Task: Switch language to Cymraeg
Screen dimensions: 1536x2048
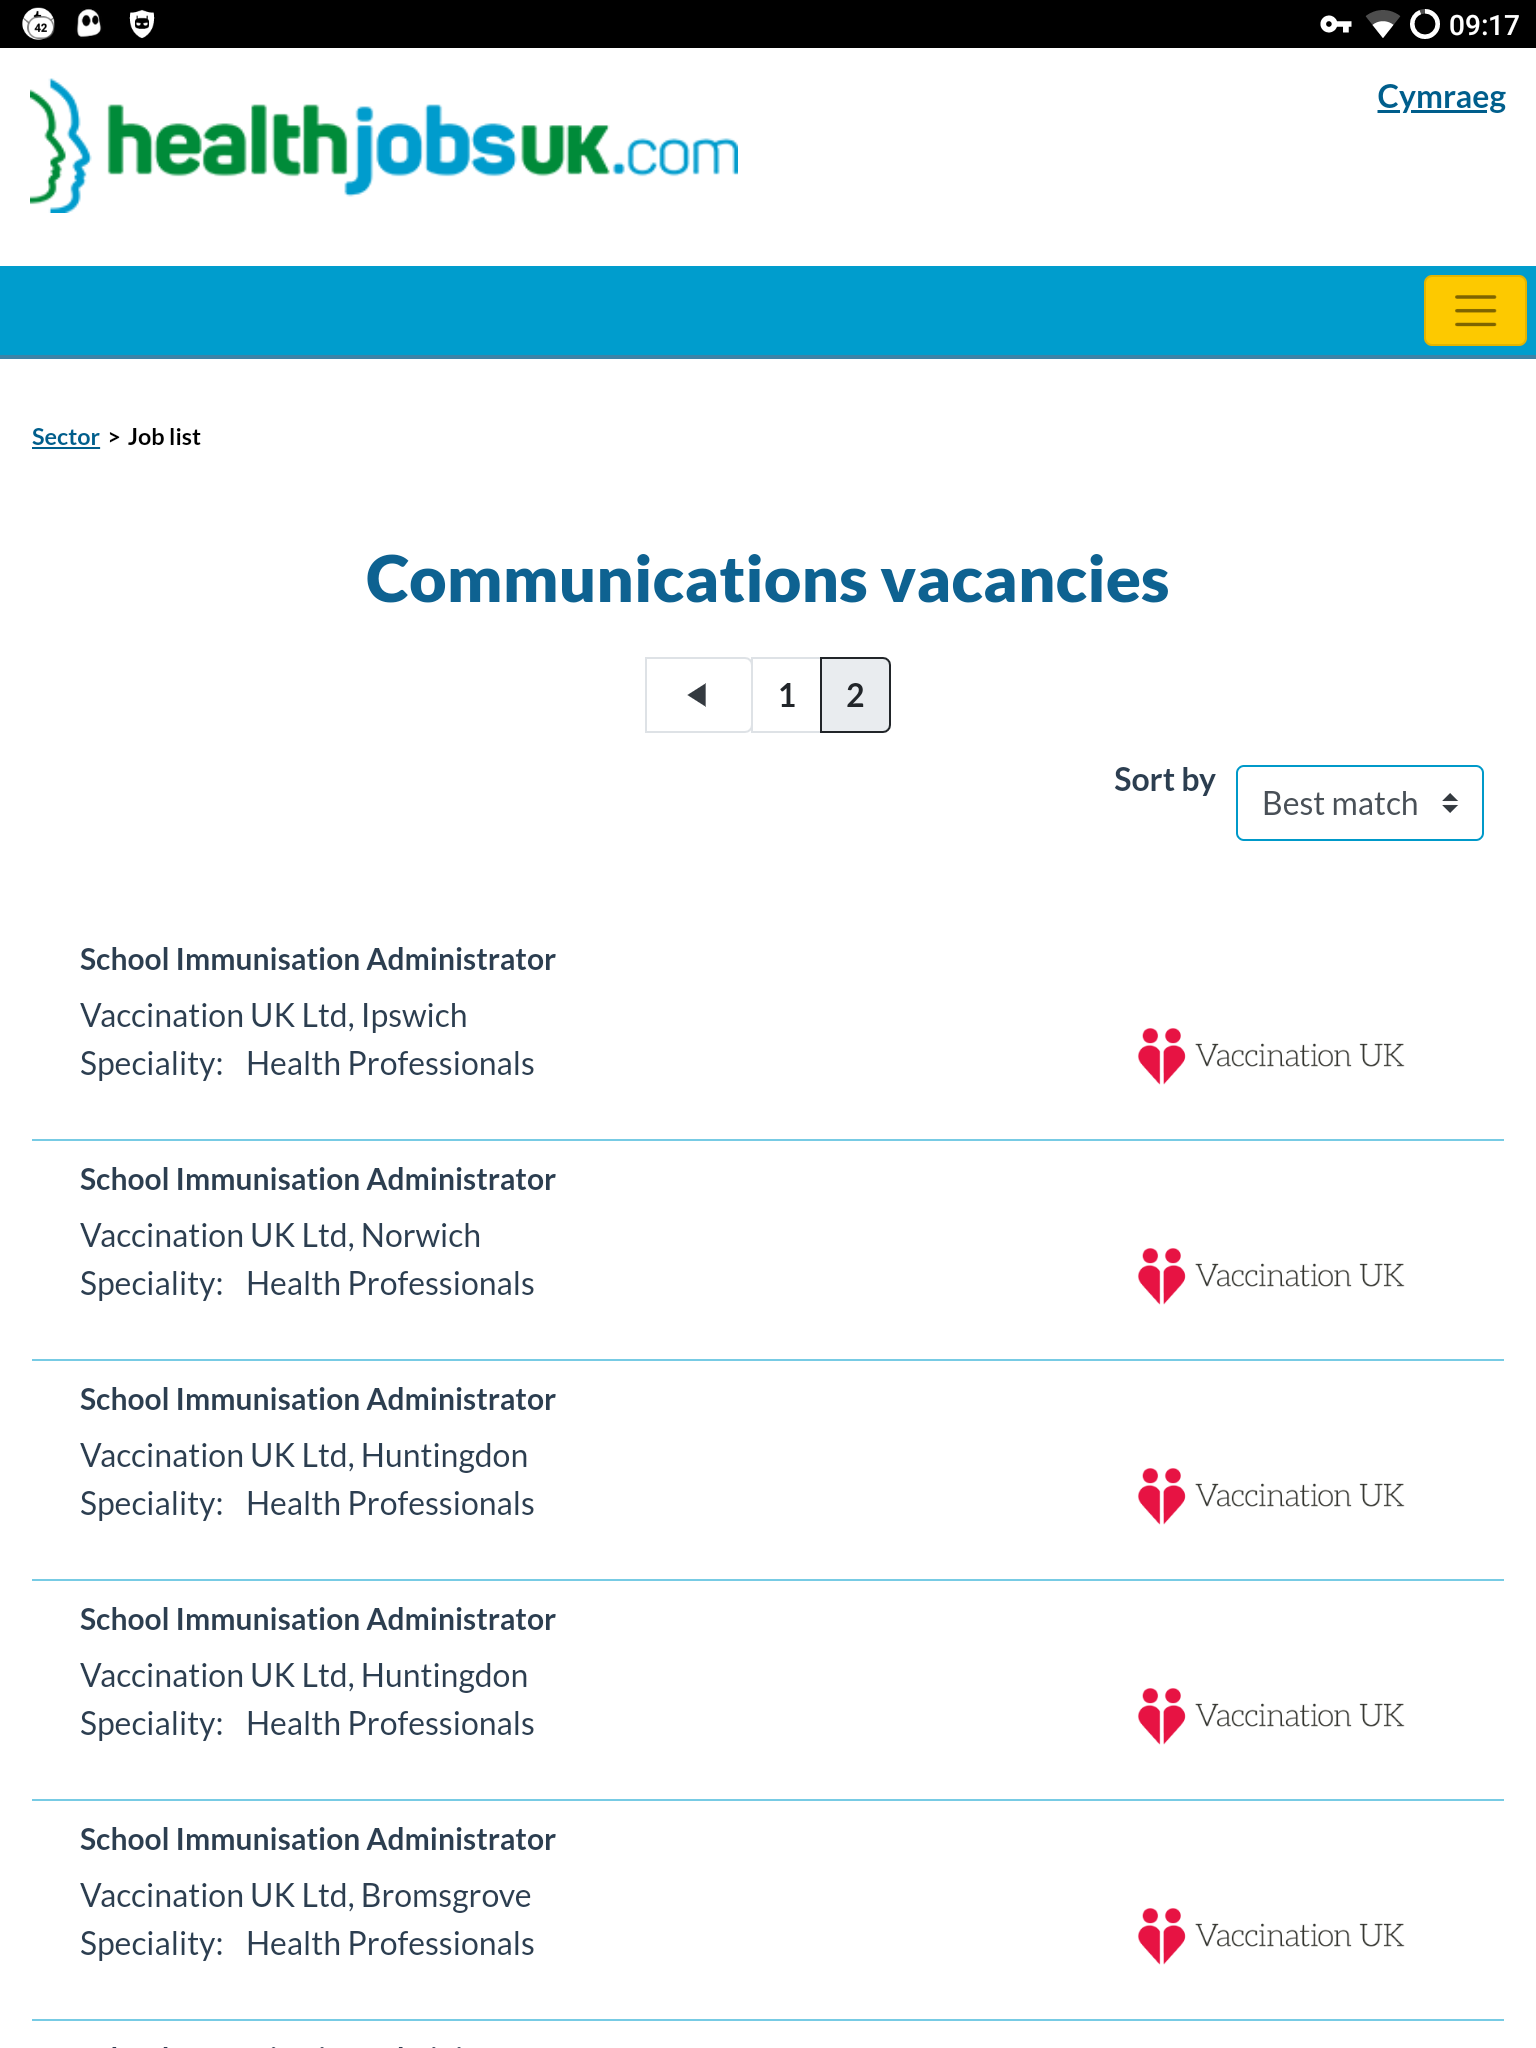Action: [x=1440, y=97]
